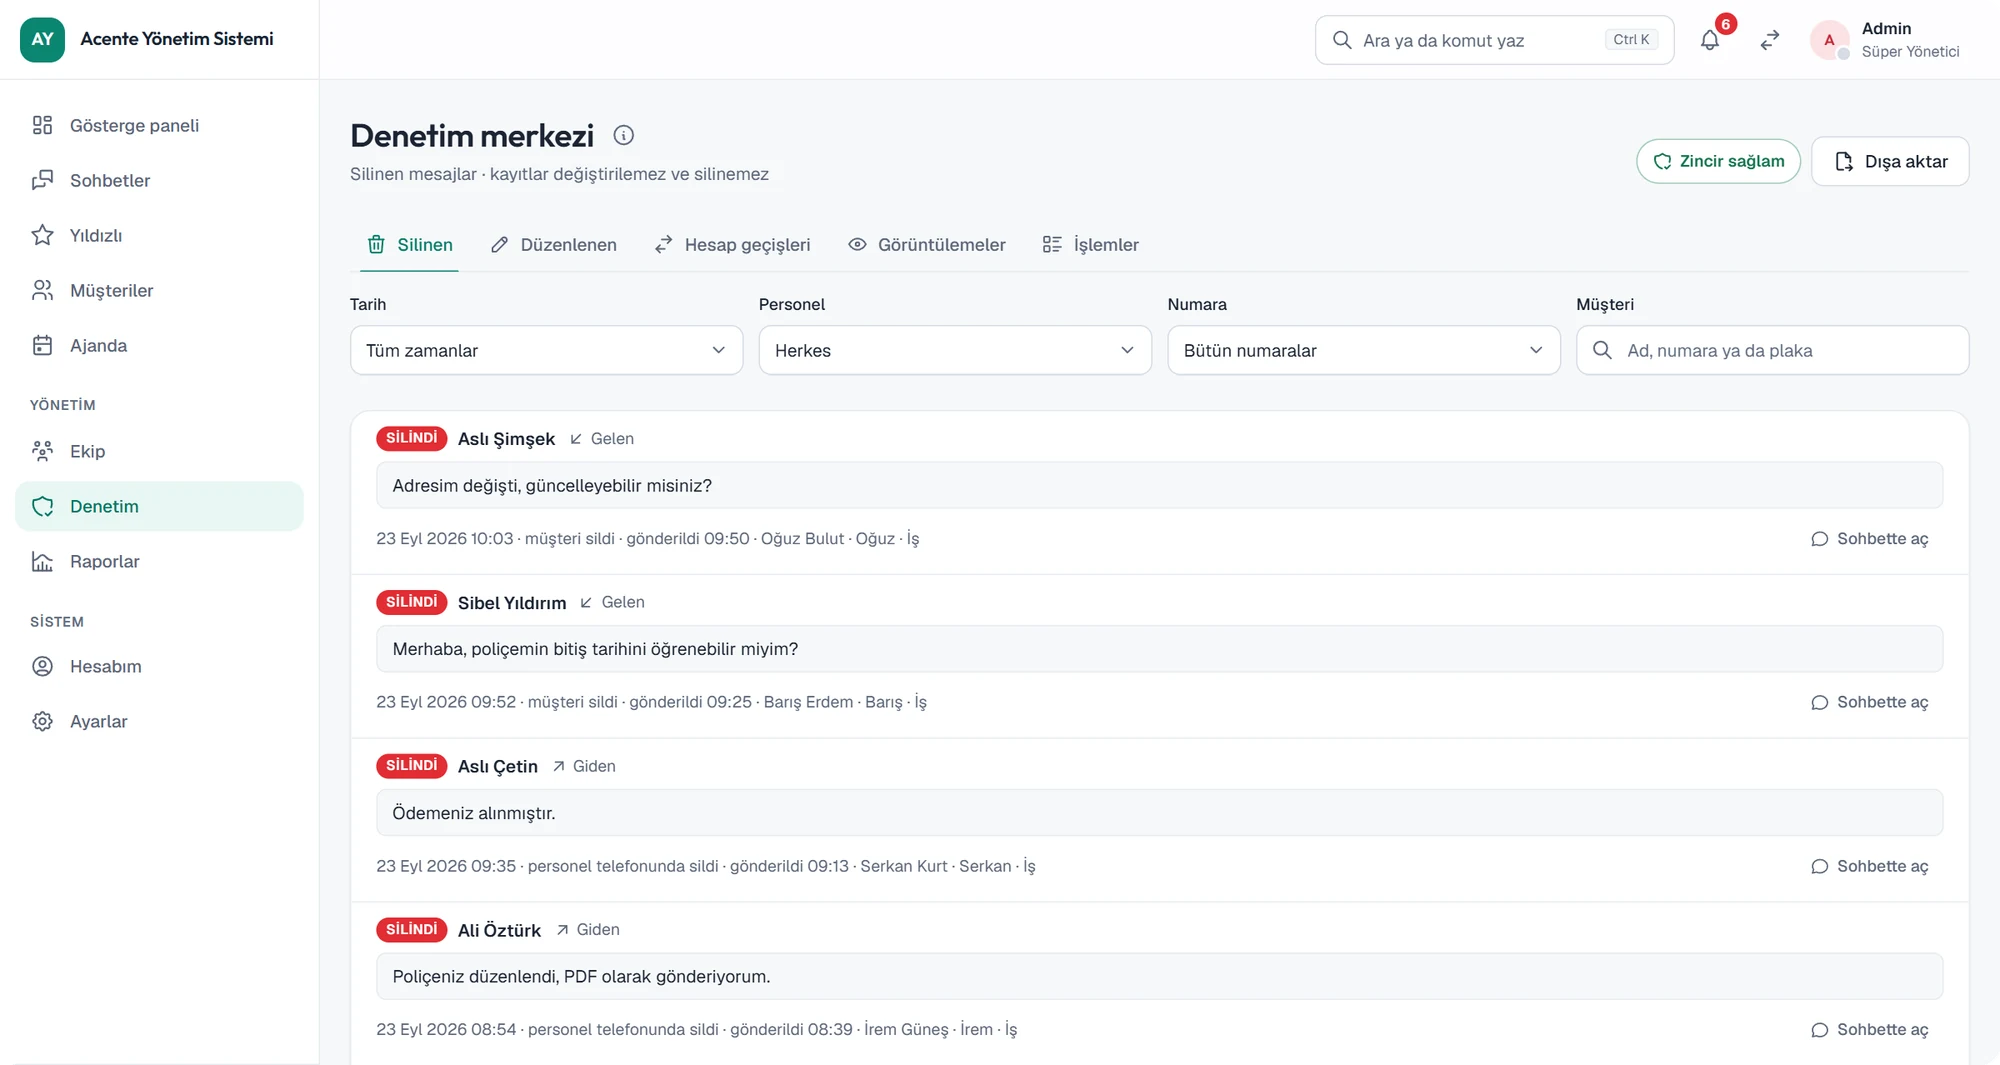Click message 'Adresim değişti, güncelleyebilir misiniz?'
Viewport: 2000px width, 1065px height.
click(x=1160, y=485)
